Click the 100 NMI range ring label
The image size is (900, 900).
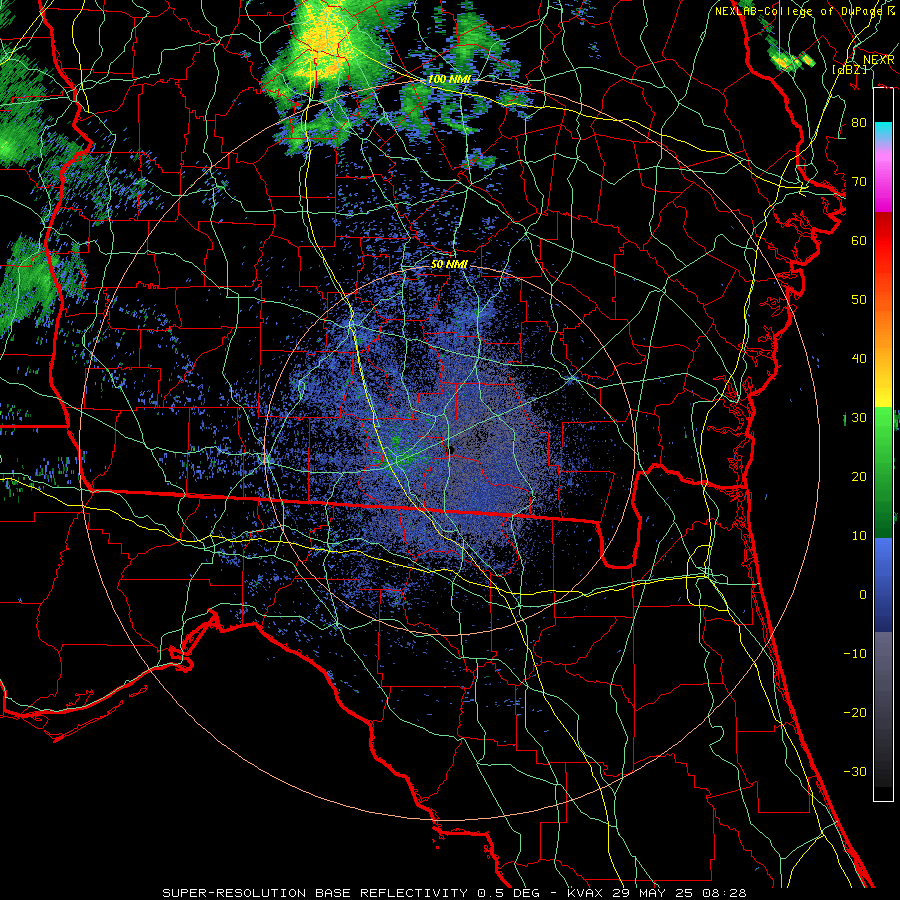click(449, 79)
